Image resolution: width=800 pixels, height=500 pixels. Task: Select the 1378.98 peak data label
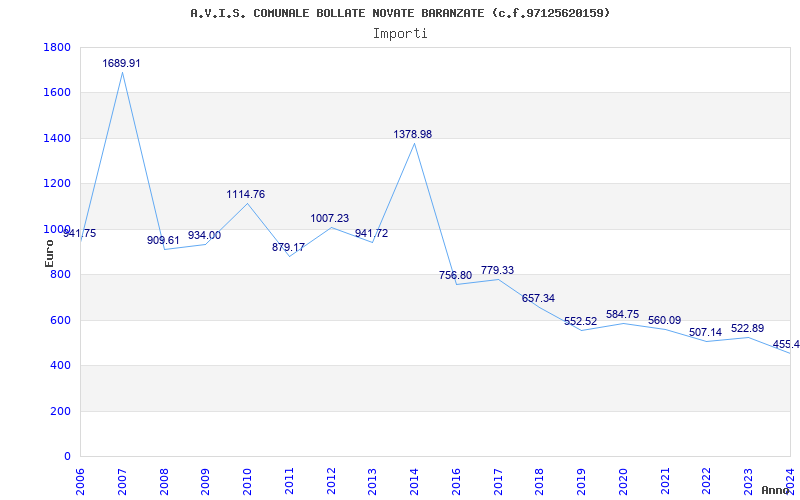click(x=412, y=134)
